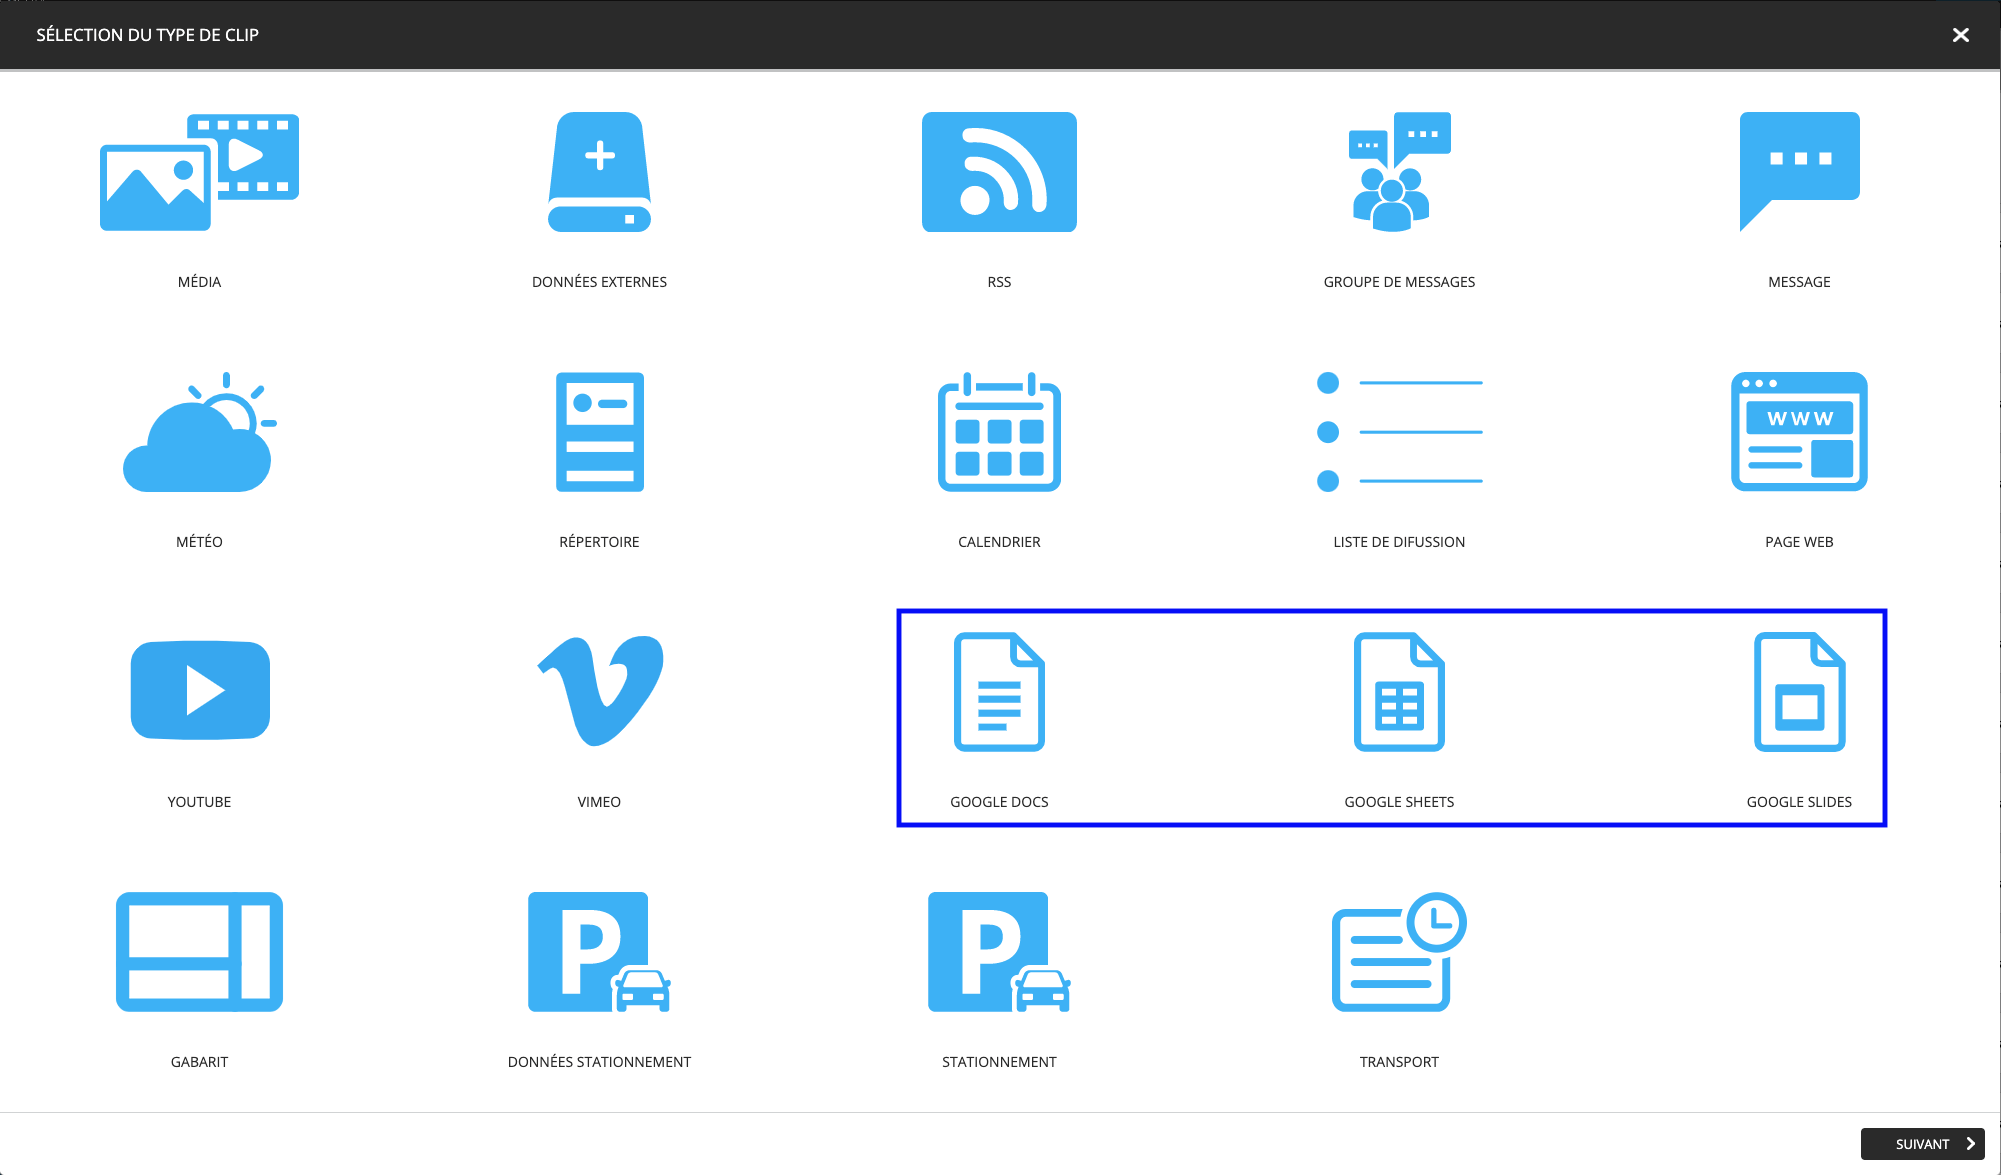The height and width of the screenshot is (1175, 2001).
Task: Click the GOOGLE SHEETS label
Action: coord(1399,802)
